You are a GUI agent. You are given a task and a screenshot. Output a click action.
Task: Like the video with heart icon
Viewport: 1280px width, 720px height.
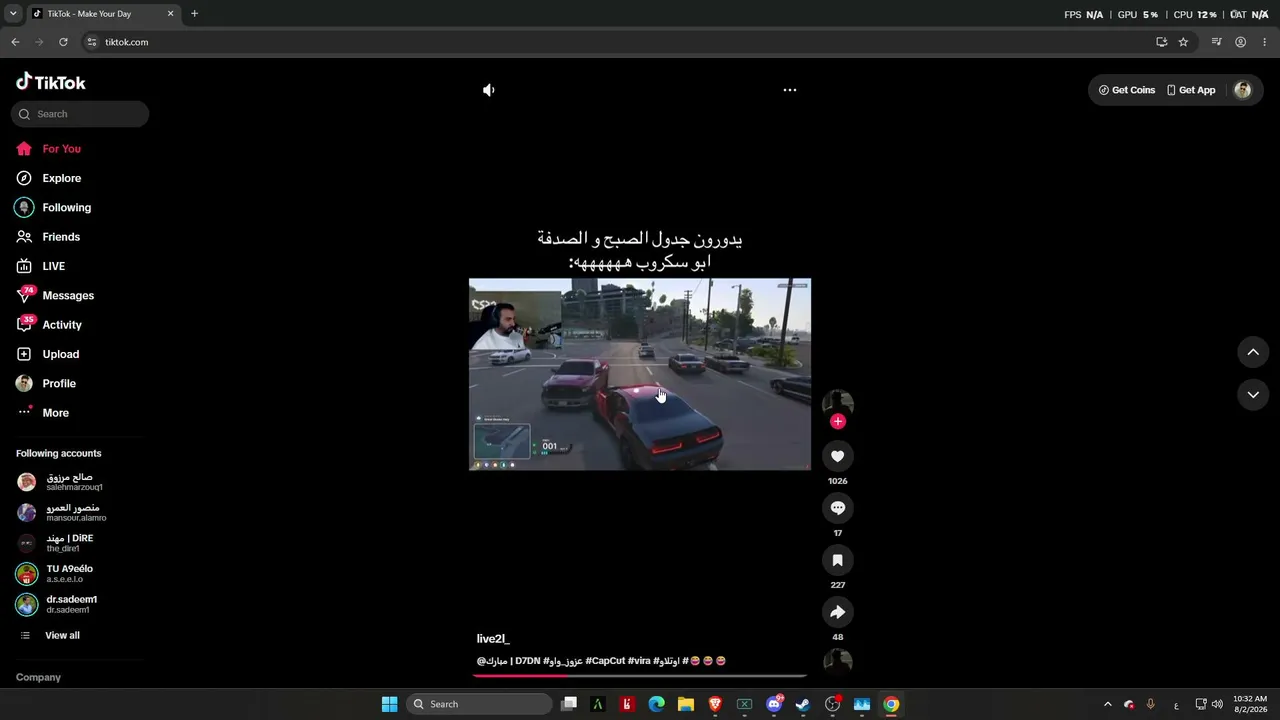838,456
